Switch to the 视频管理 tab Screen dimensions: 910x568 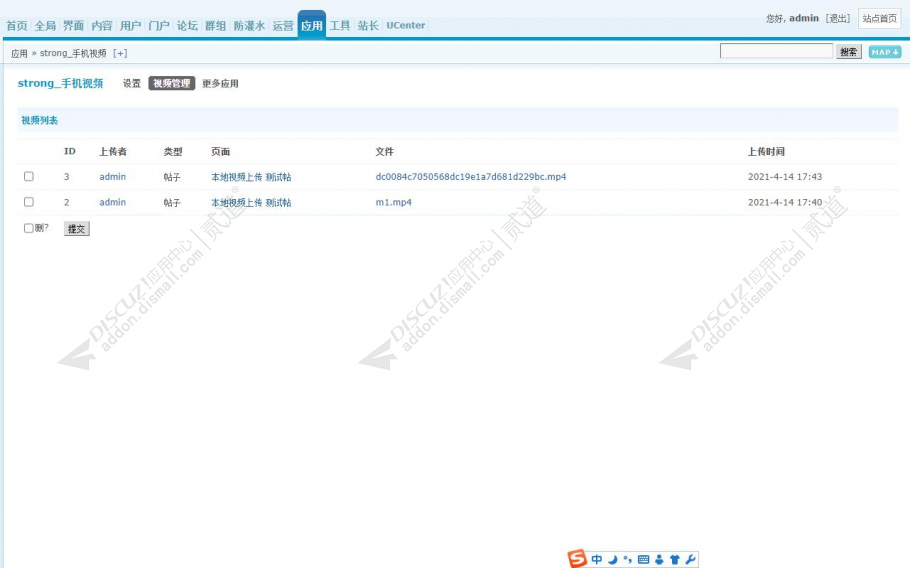coord(171,84)
